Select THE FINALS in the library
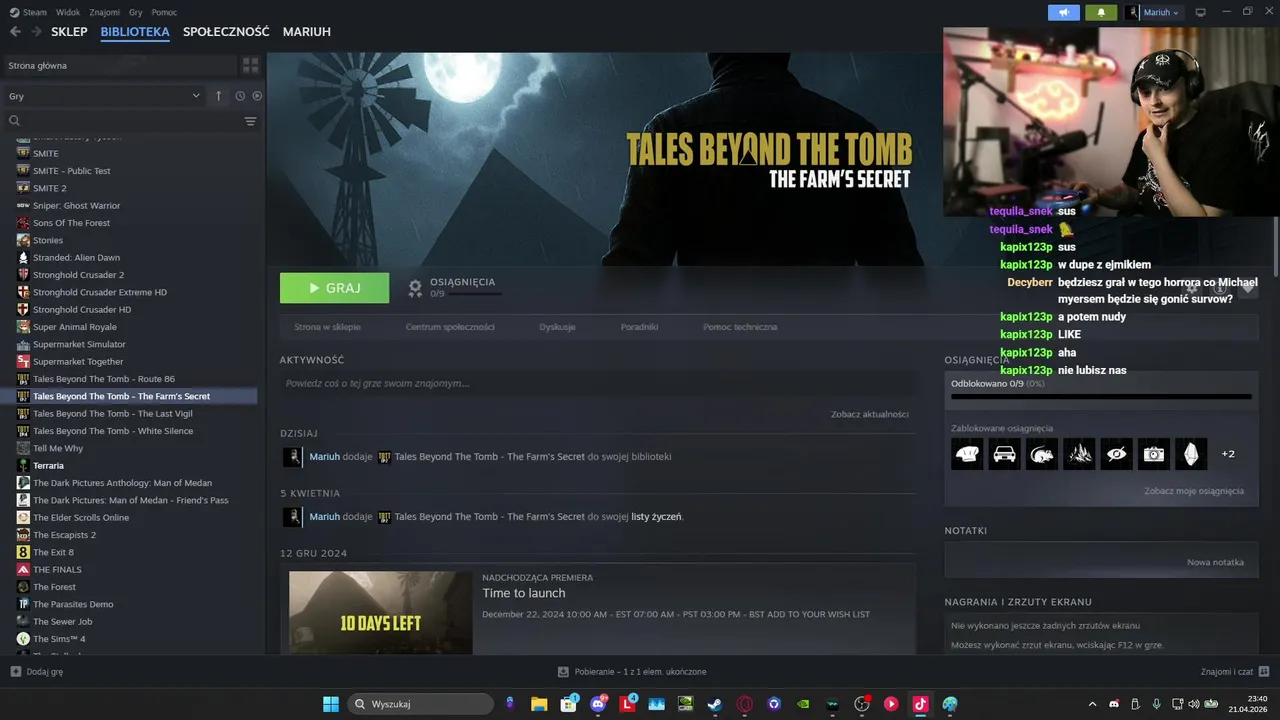The image size is (1280, 720). click(57, 569)
